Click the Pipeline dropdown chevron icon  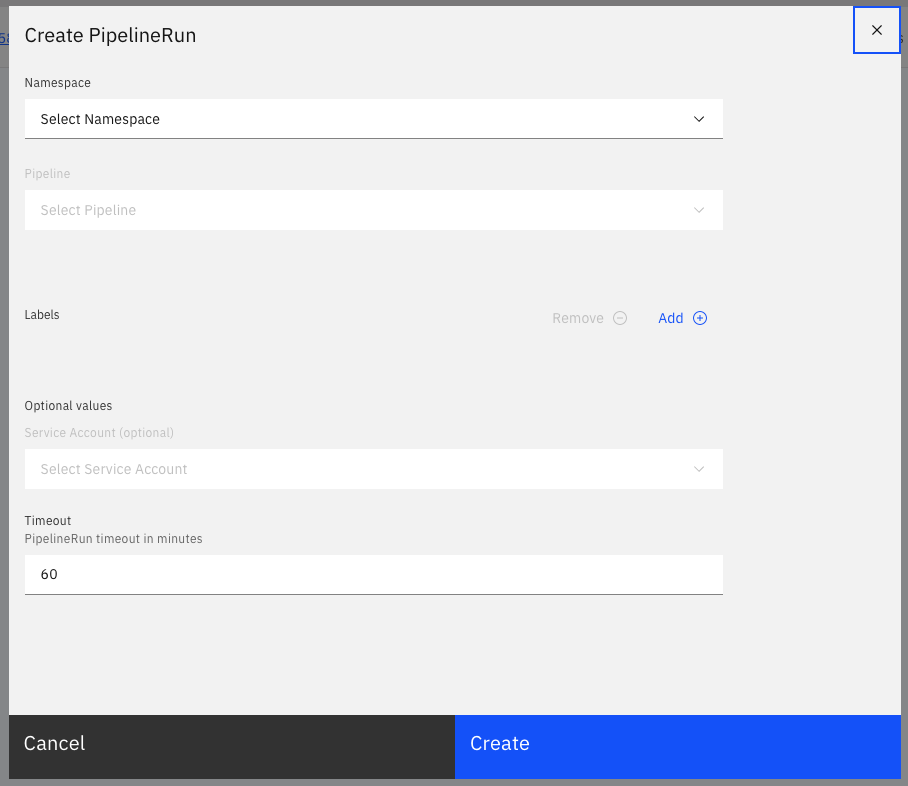(699, 210)
